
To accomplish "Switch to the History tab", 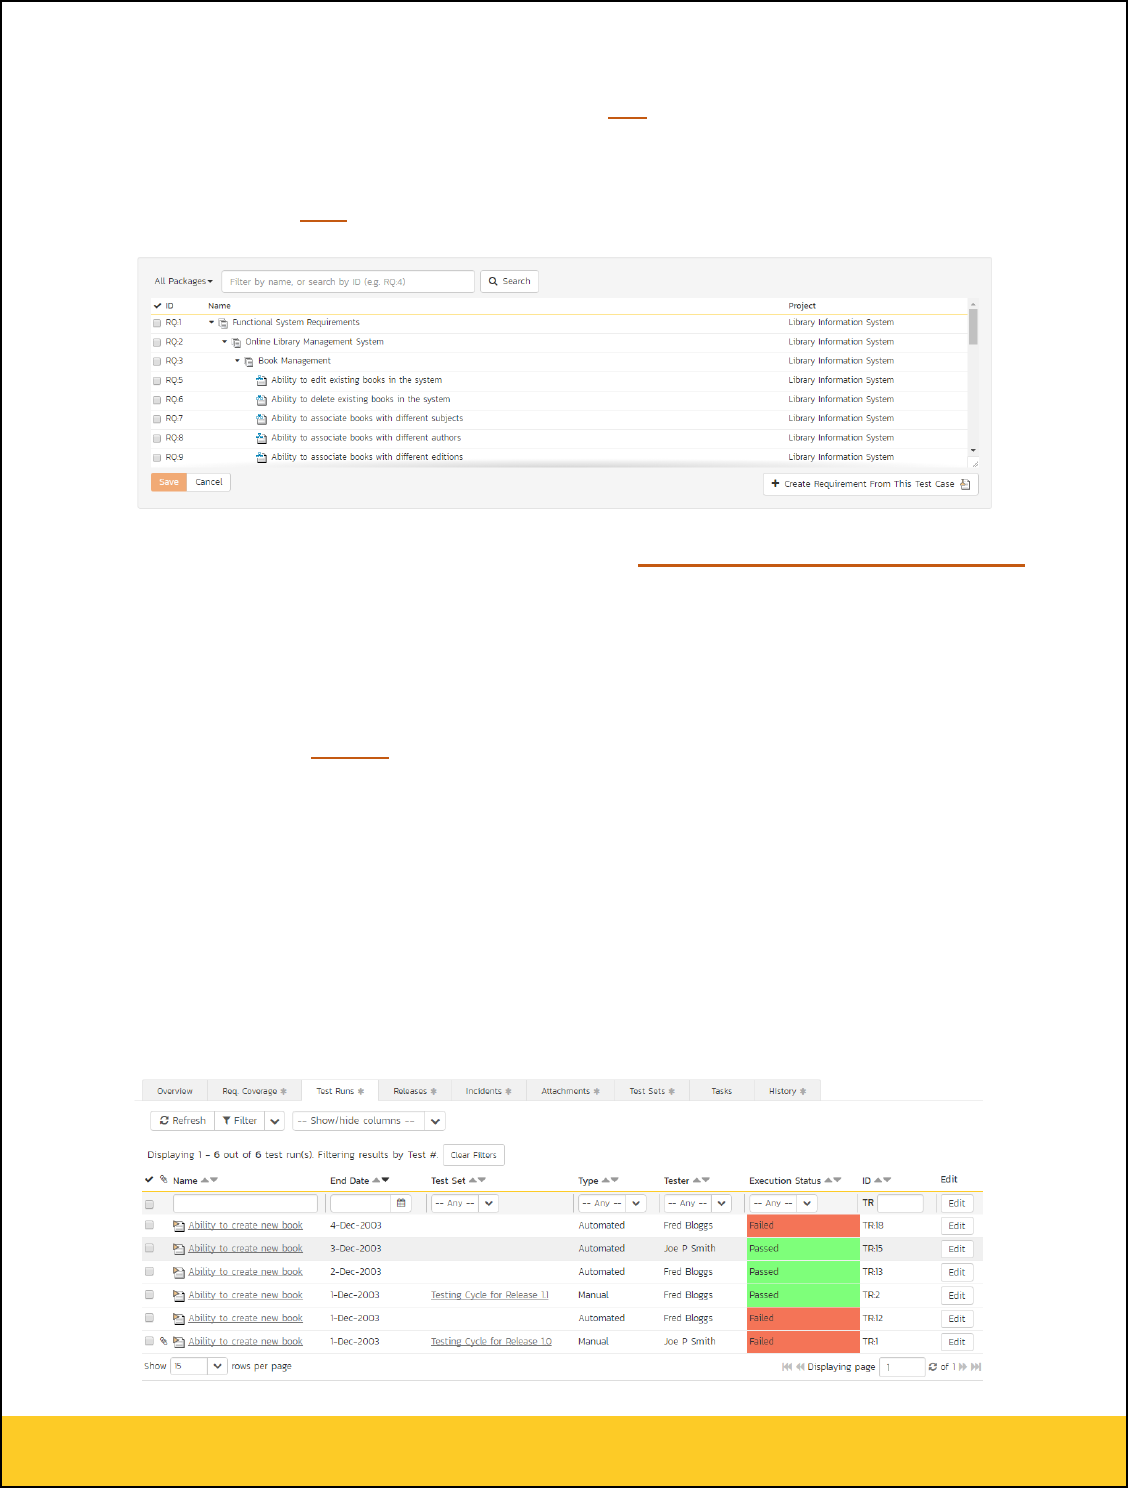I will point(787,1091).
